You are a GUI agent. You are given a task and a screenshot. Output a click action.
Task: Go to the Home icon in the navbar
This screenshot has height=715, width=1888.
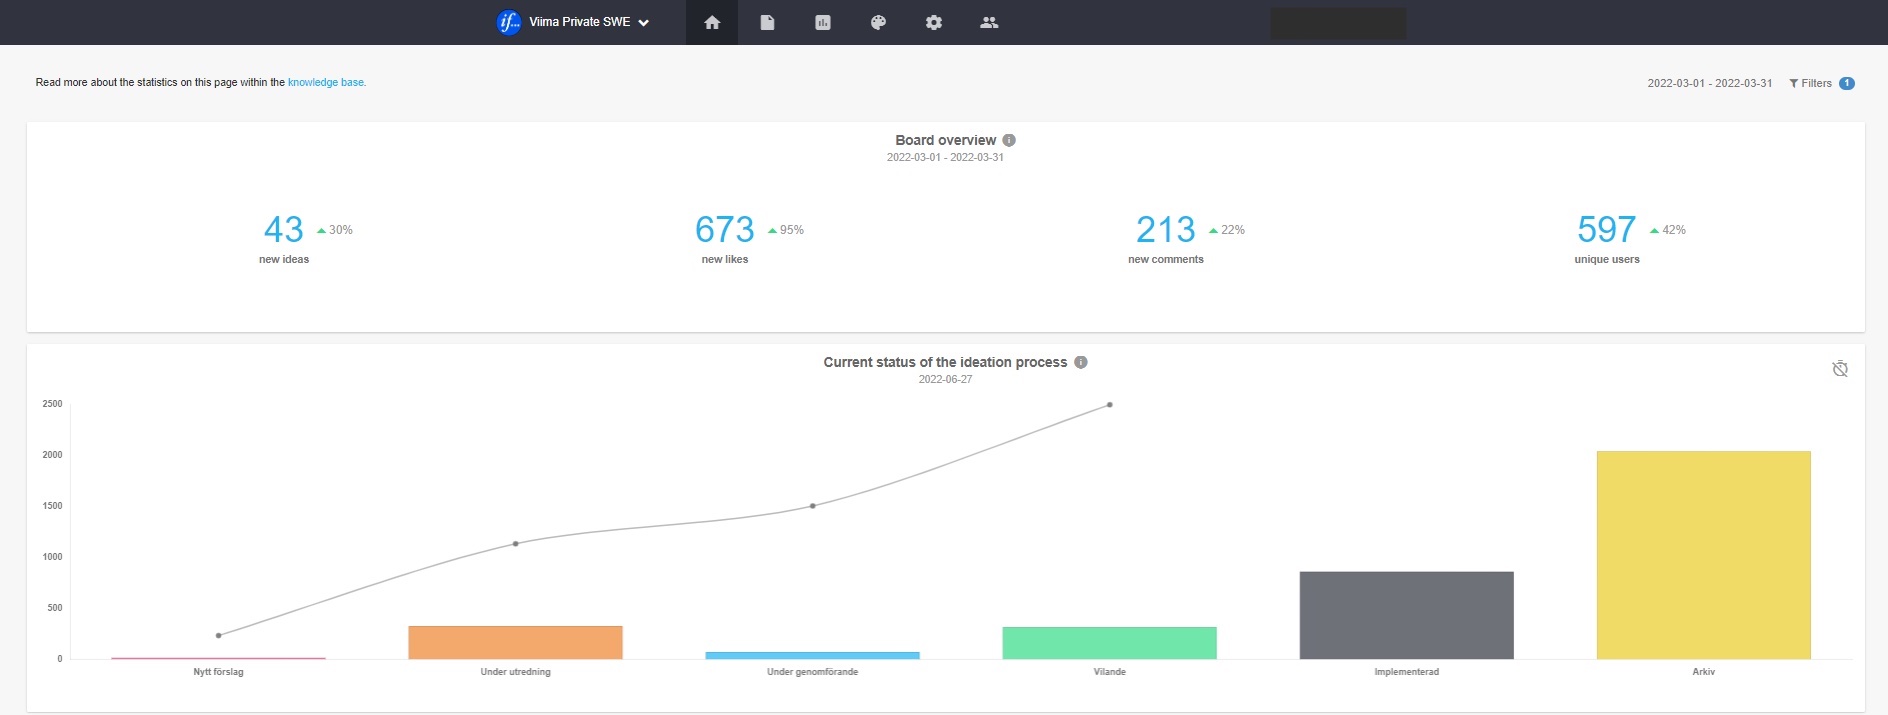[712, 22]
